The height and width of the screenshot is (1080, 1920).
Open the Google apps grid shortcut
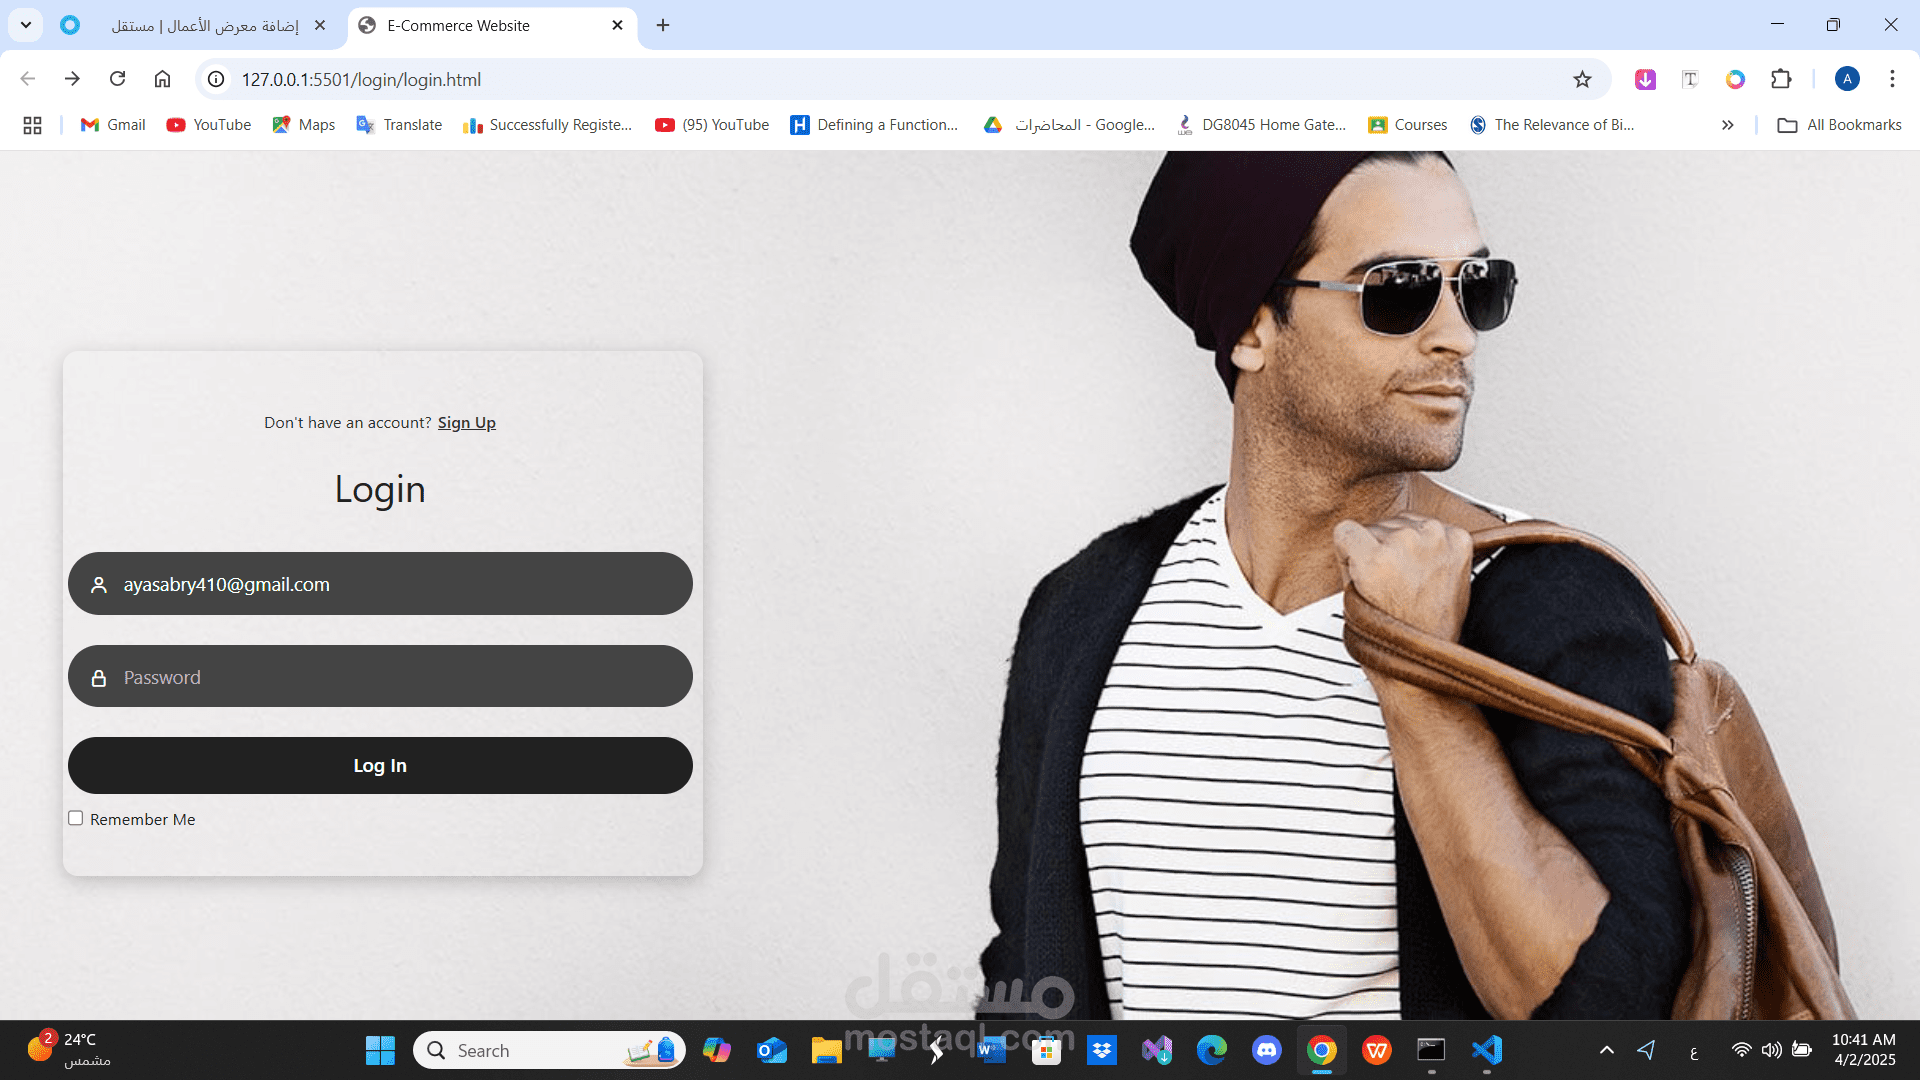pos(32,125)
